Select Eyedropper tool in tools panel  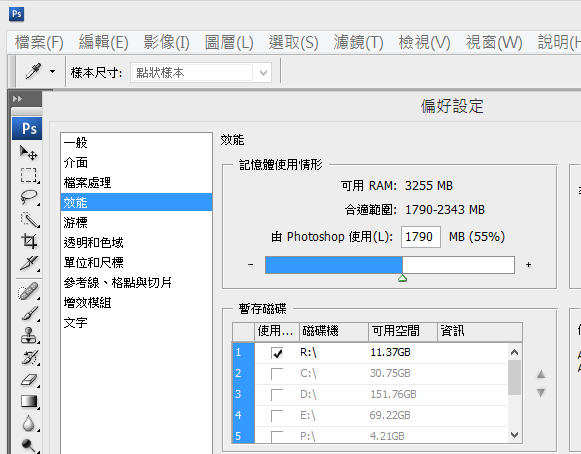[29, 263]
